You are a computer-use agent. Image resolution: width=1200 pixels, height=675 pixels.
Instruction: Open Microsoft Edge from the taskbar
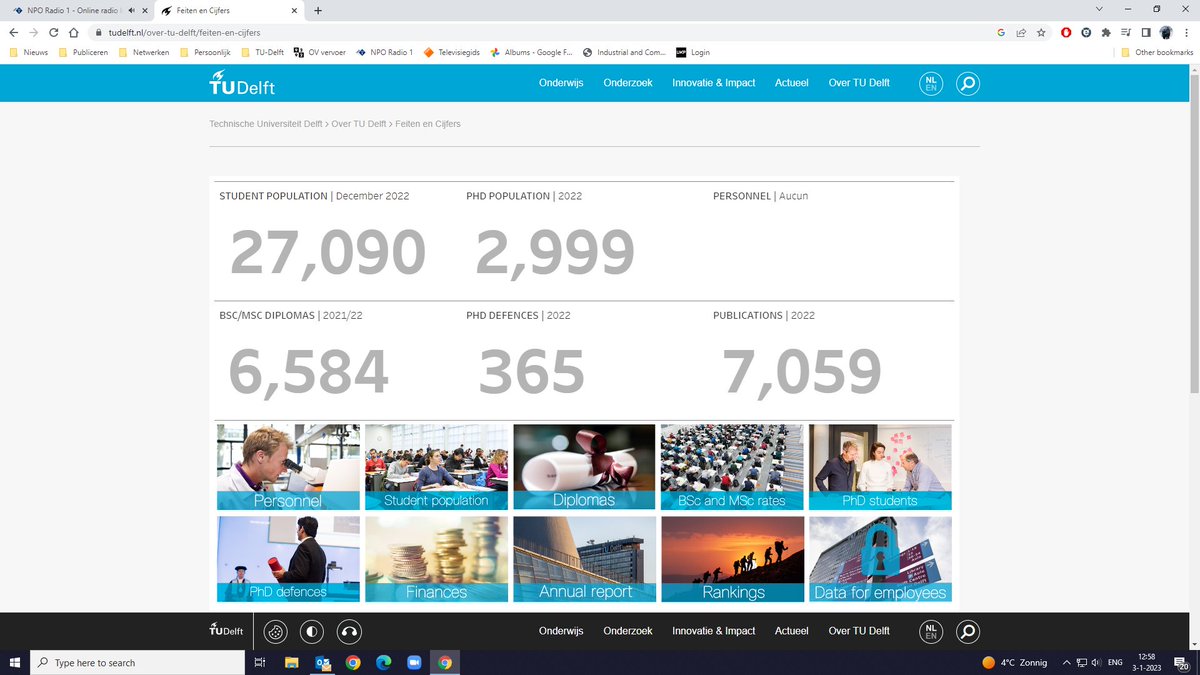pos(383,663)
